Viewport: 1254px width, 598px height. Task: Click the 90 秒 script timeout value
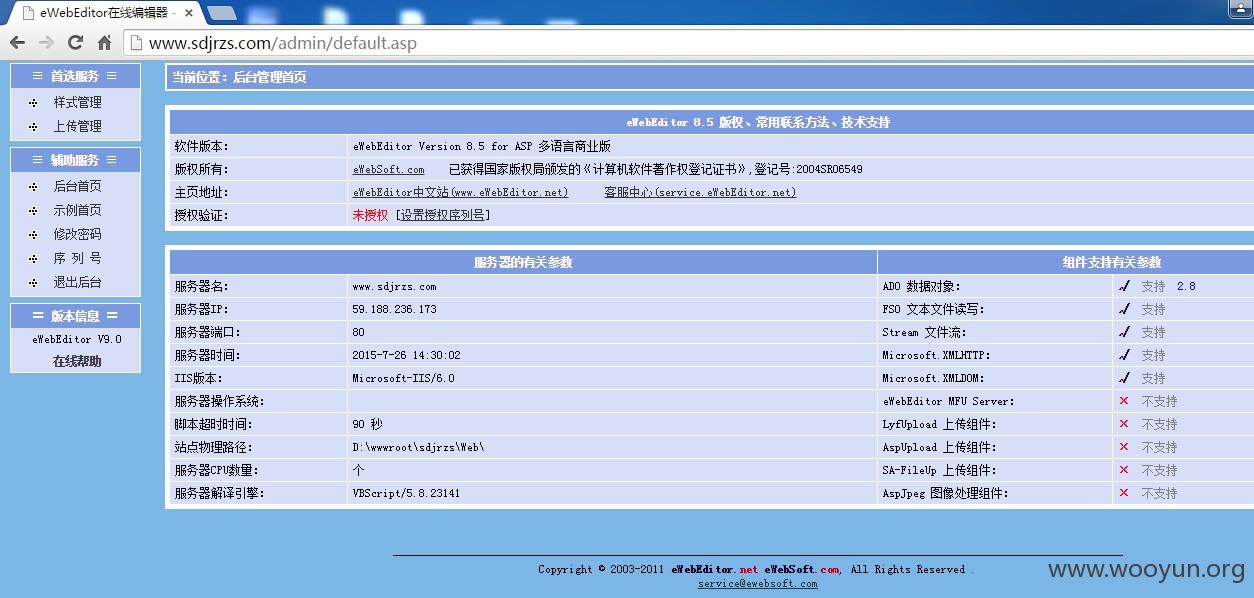coord(367,424)
